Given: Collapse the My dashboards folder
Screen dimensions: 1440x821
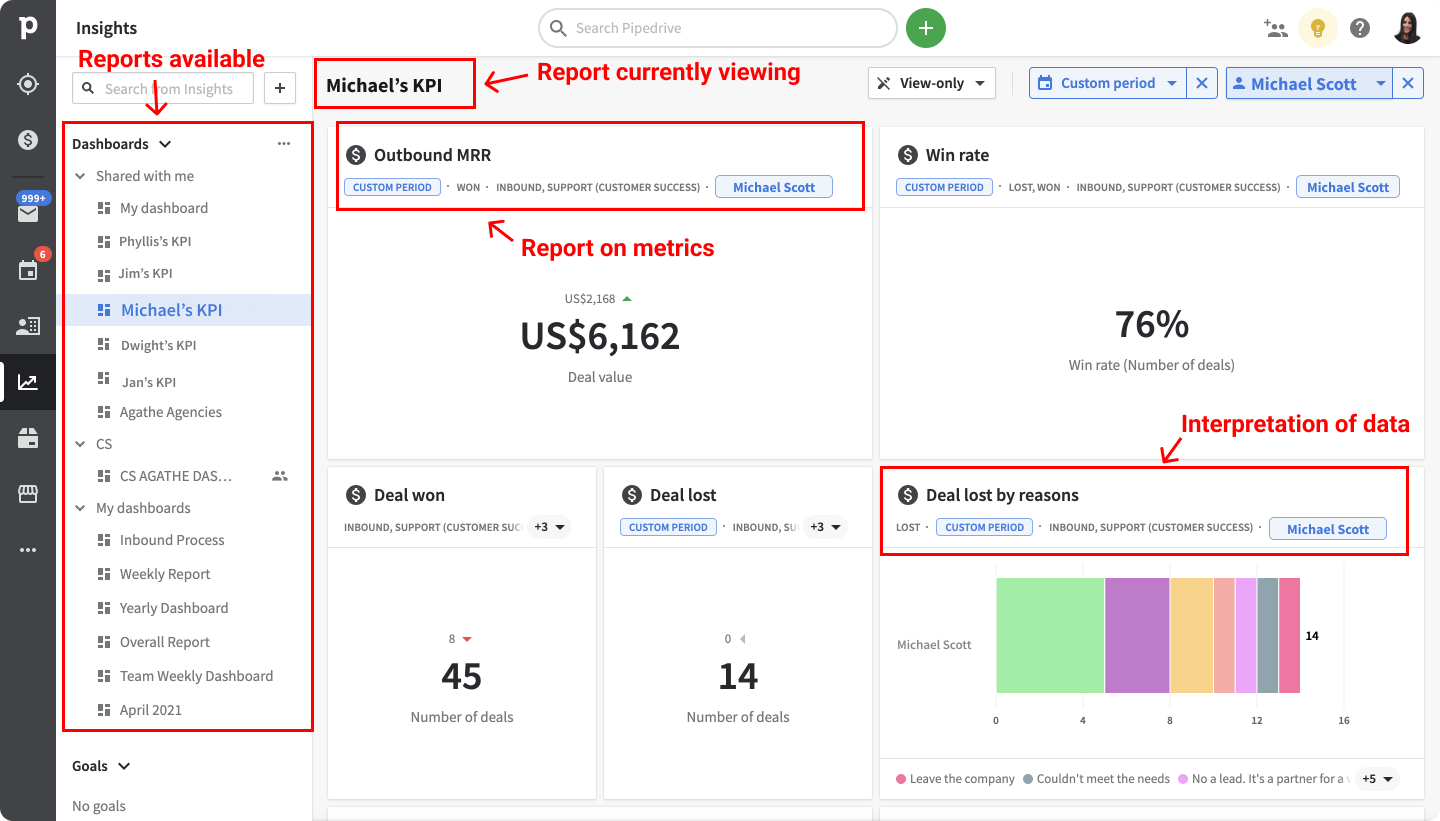Looking at the screenshot, I should [x=80, y=508].
